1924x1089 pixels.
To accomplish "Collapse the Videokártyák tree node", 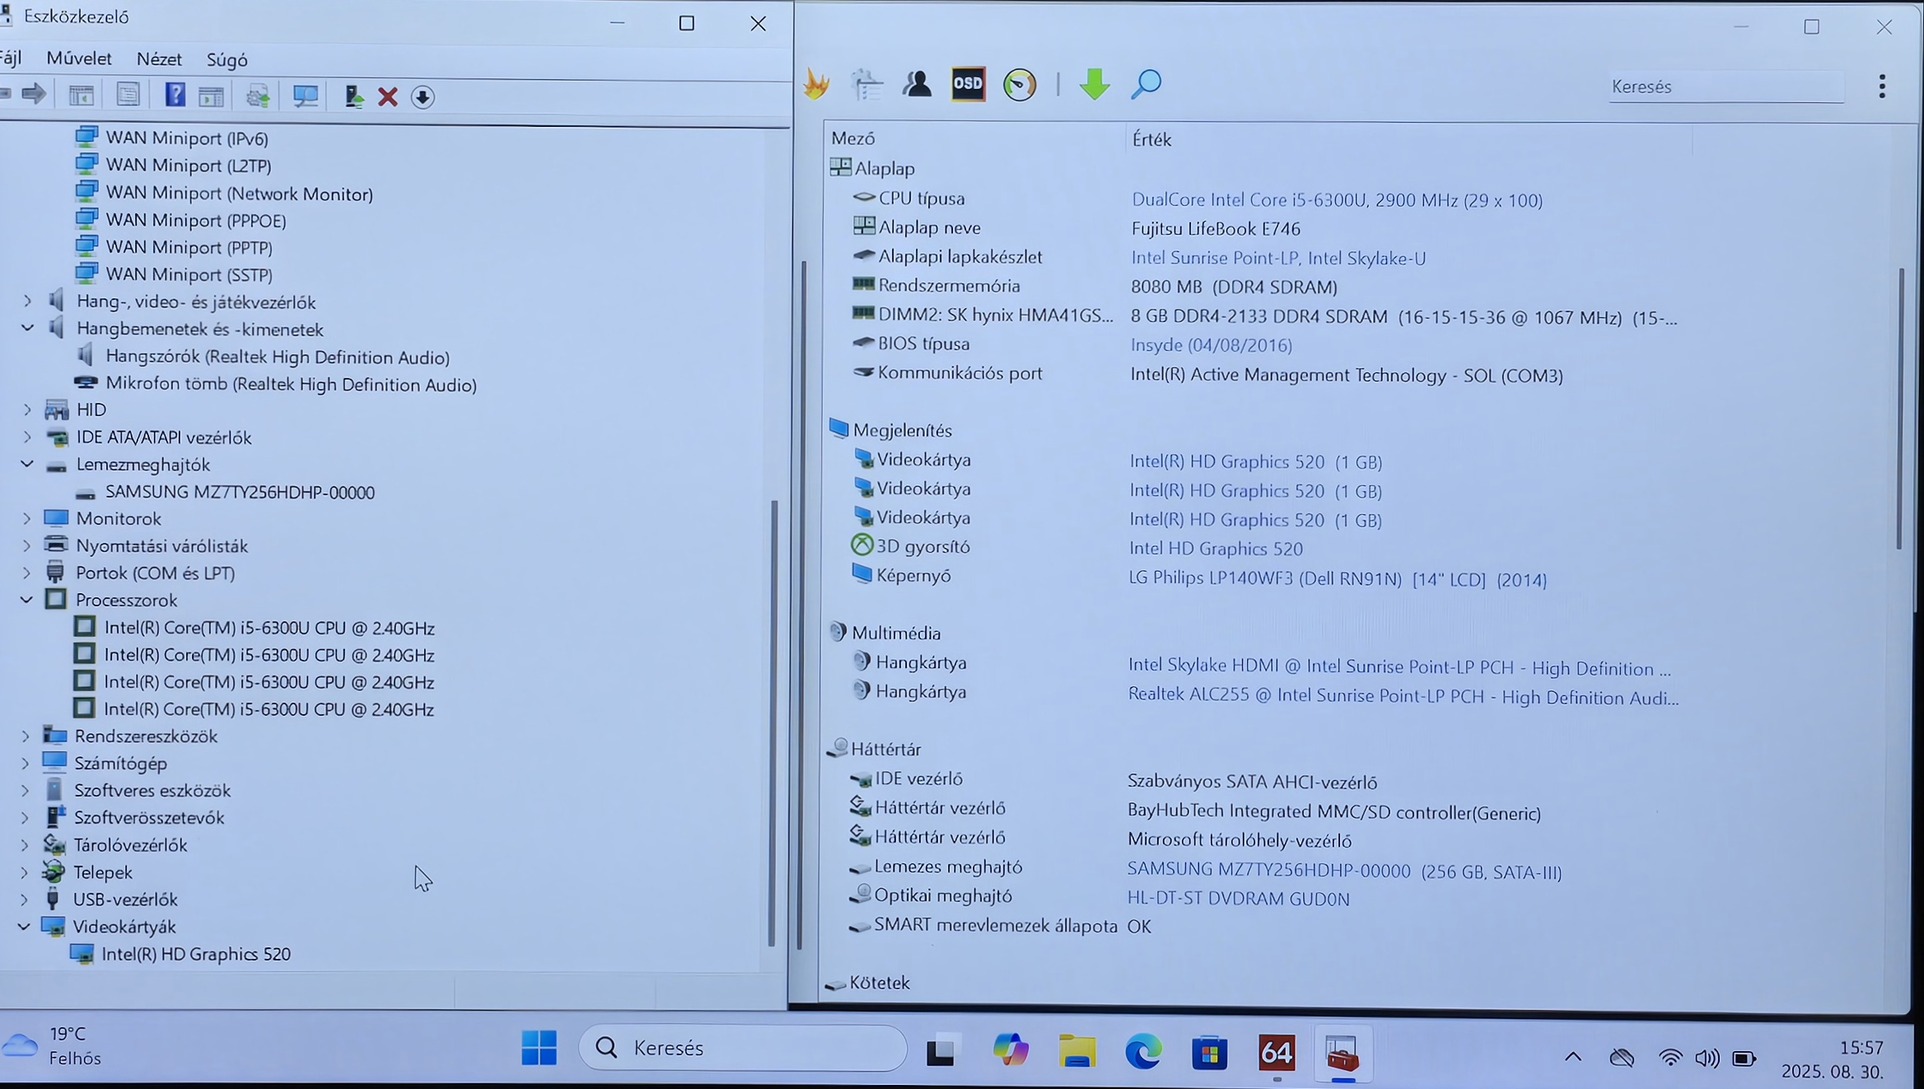I will click(x=24, y=926).
